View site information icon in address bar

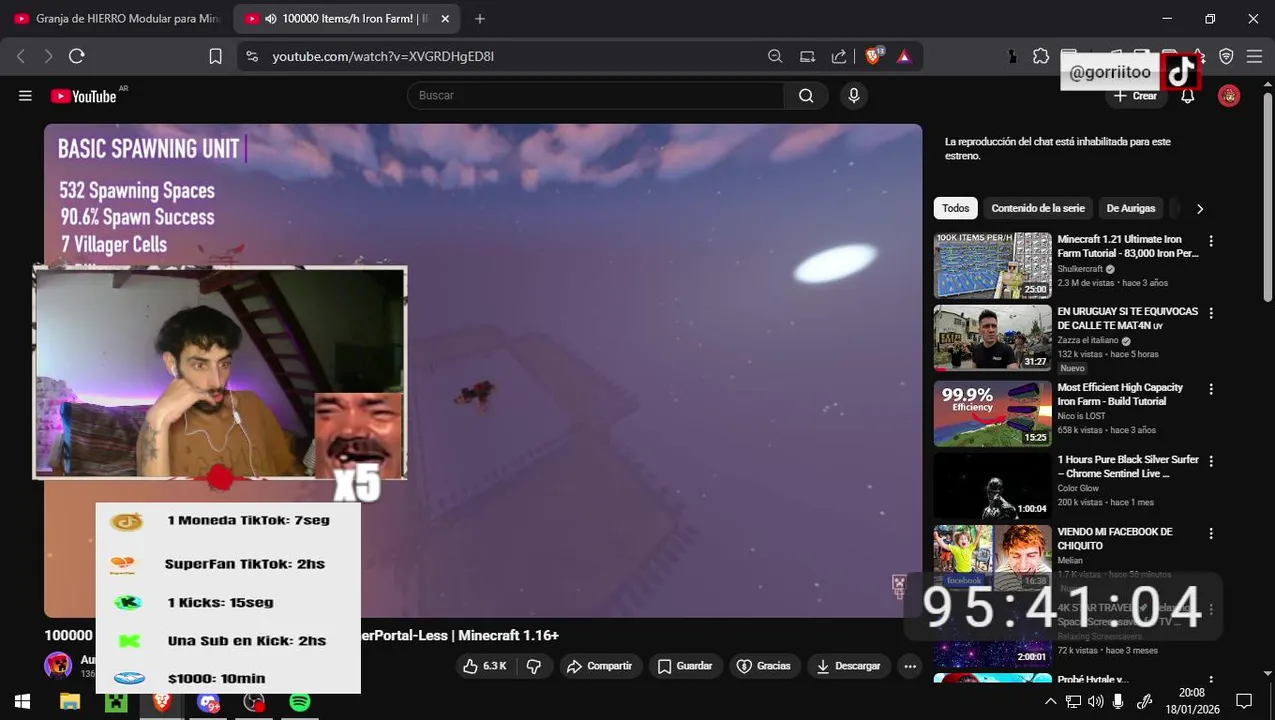point(252,57)
